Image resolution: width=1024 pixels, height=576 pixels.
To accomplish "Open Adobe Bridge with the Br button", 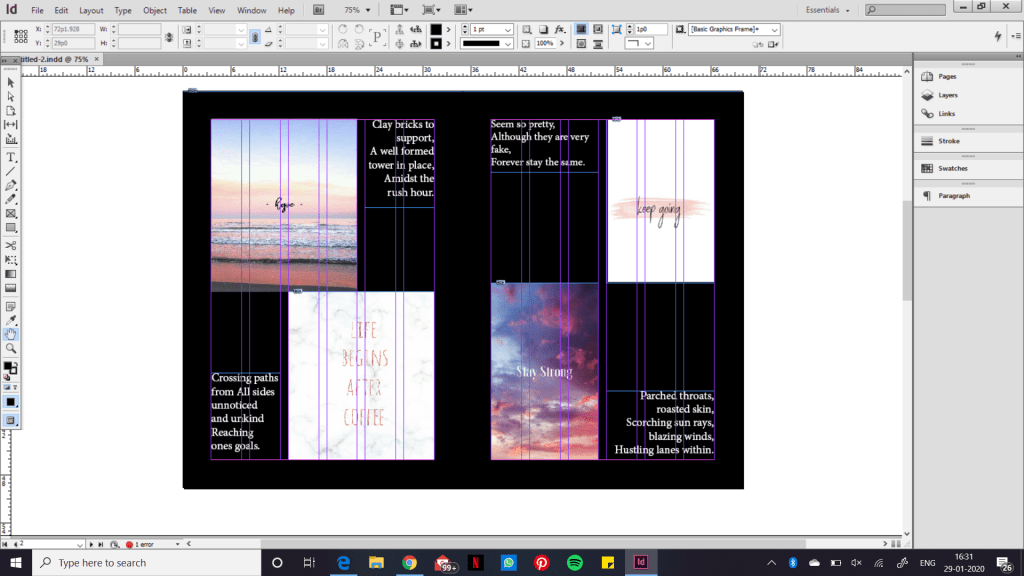I will pos(319,10).
